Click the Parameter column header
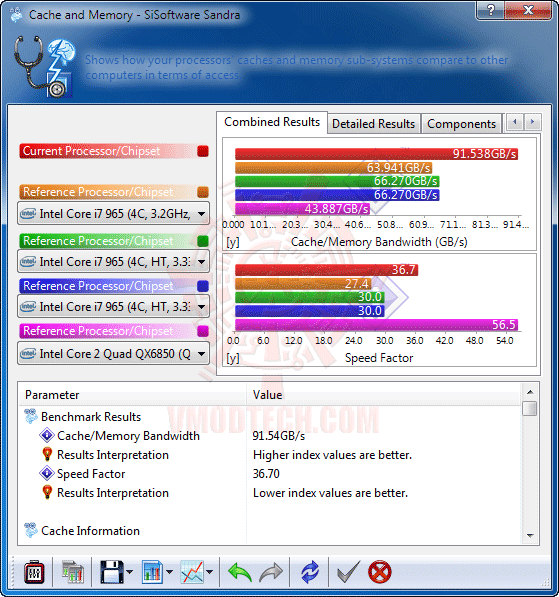559x597 pixels. coord(133,395)
